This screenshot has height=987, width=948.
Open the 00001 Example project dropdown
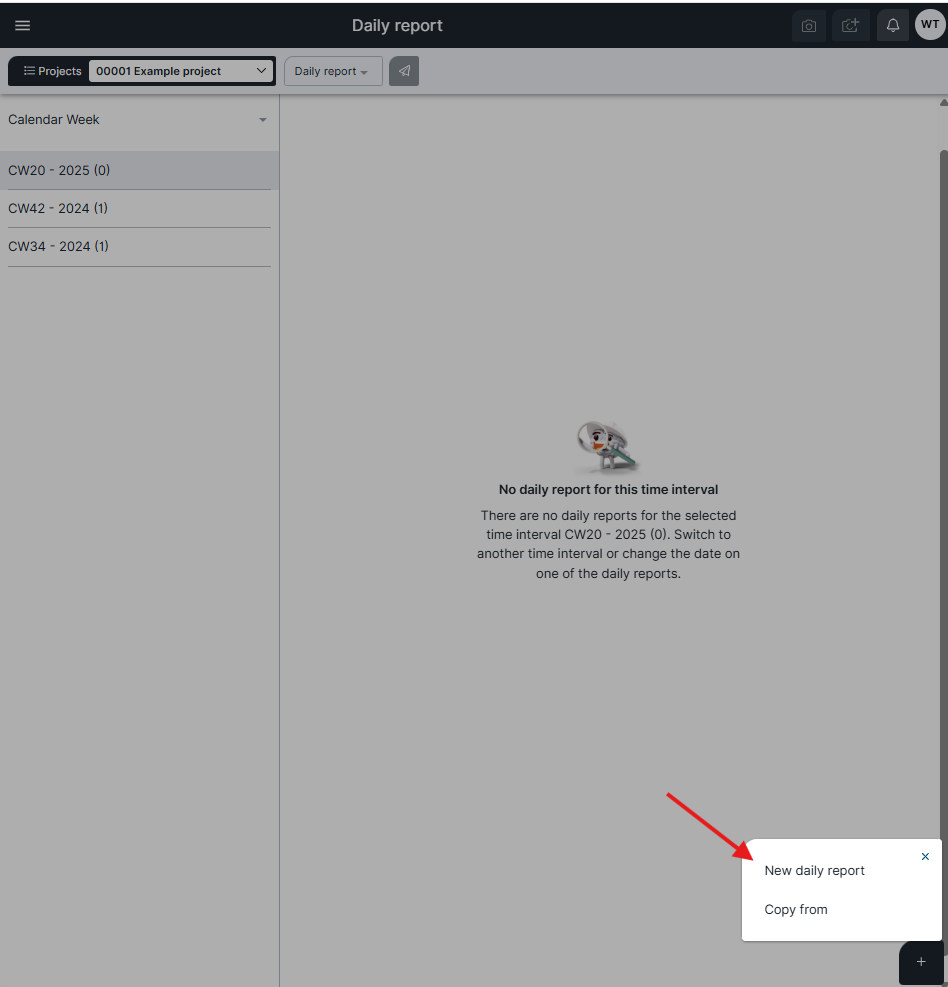181,71
